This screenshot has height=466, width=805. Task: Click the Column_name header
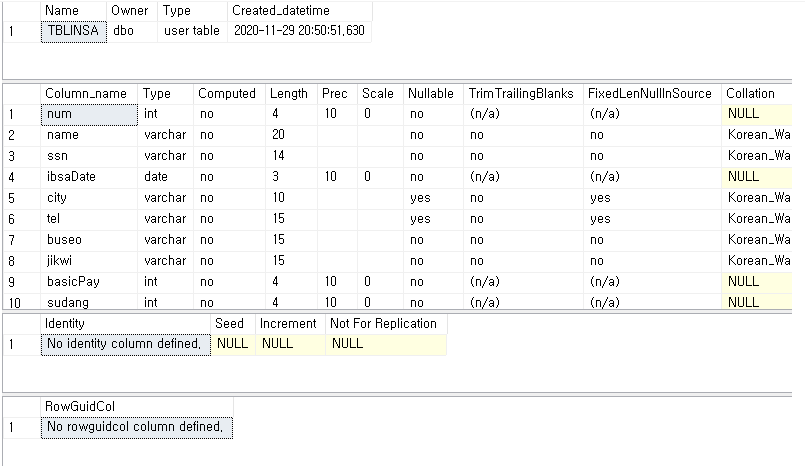point(89,94)
